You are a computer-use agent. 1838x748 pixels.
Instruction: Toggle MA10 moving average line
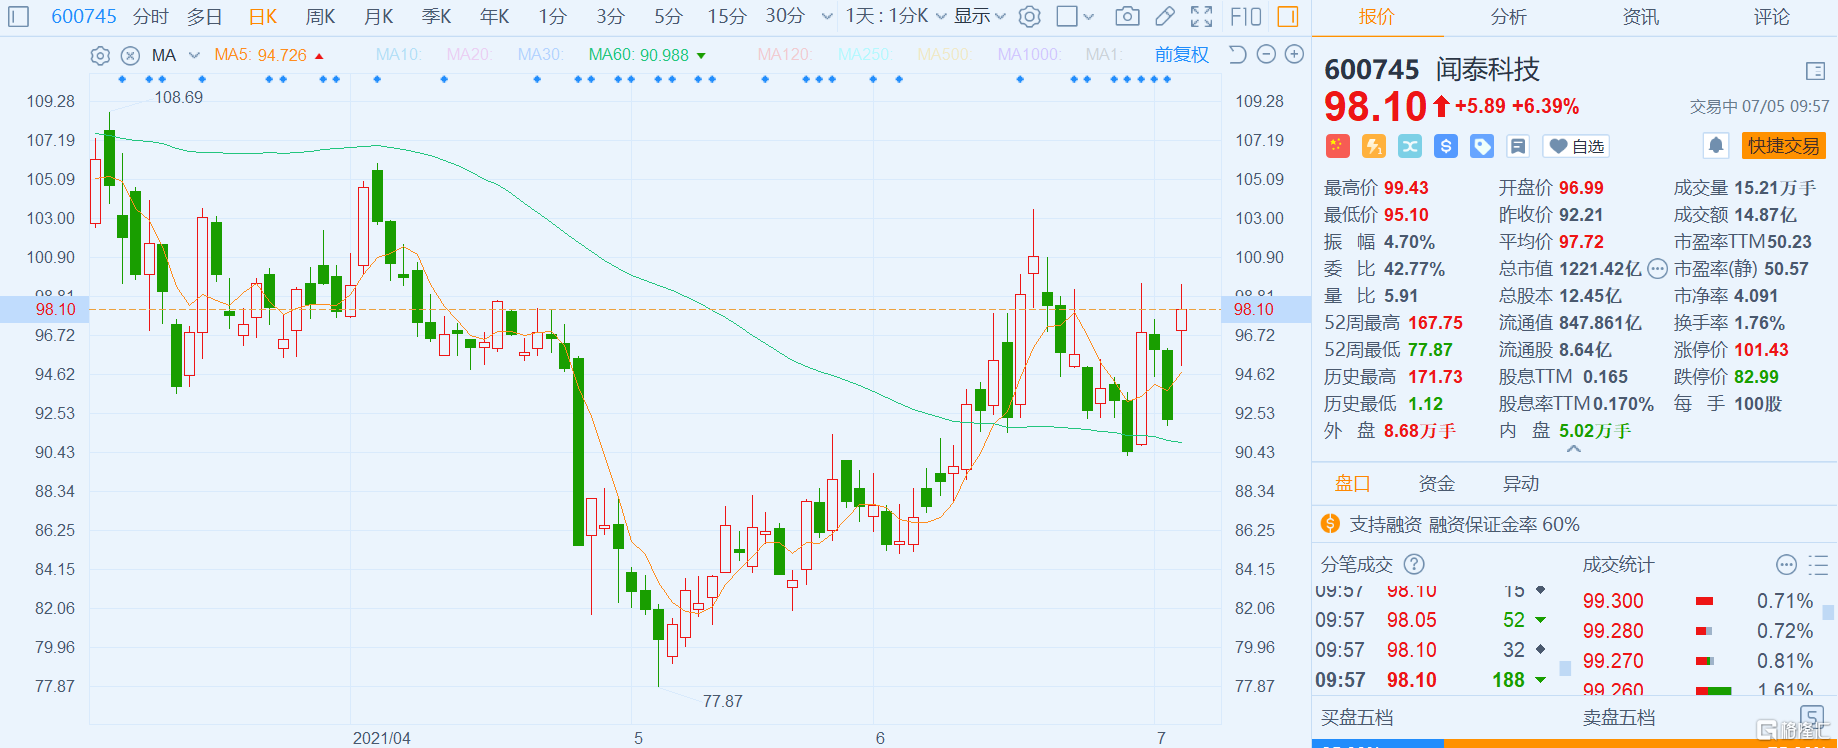click(x=399, y=55)
